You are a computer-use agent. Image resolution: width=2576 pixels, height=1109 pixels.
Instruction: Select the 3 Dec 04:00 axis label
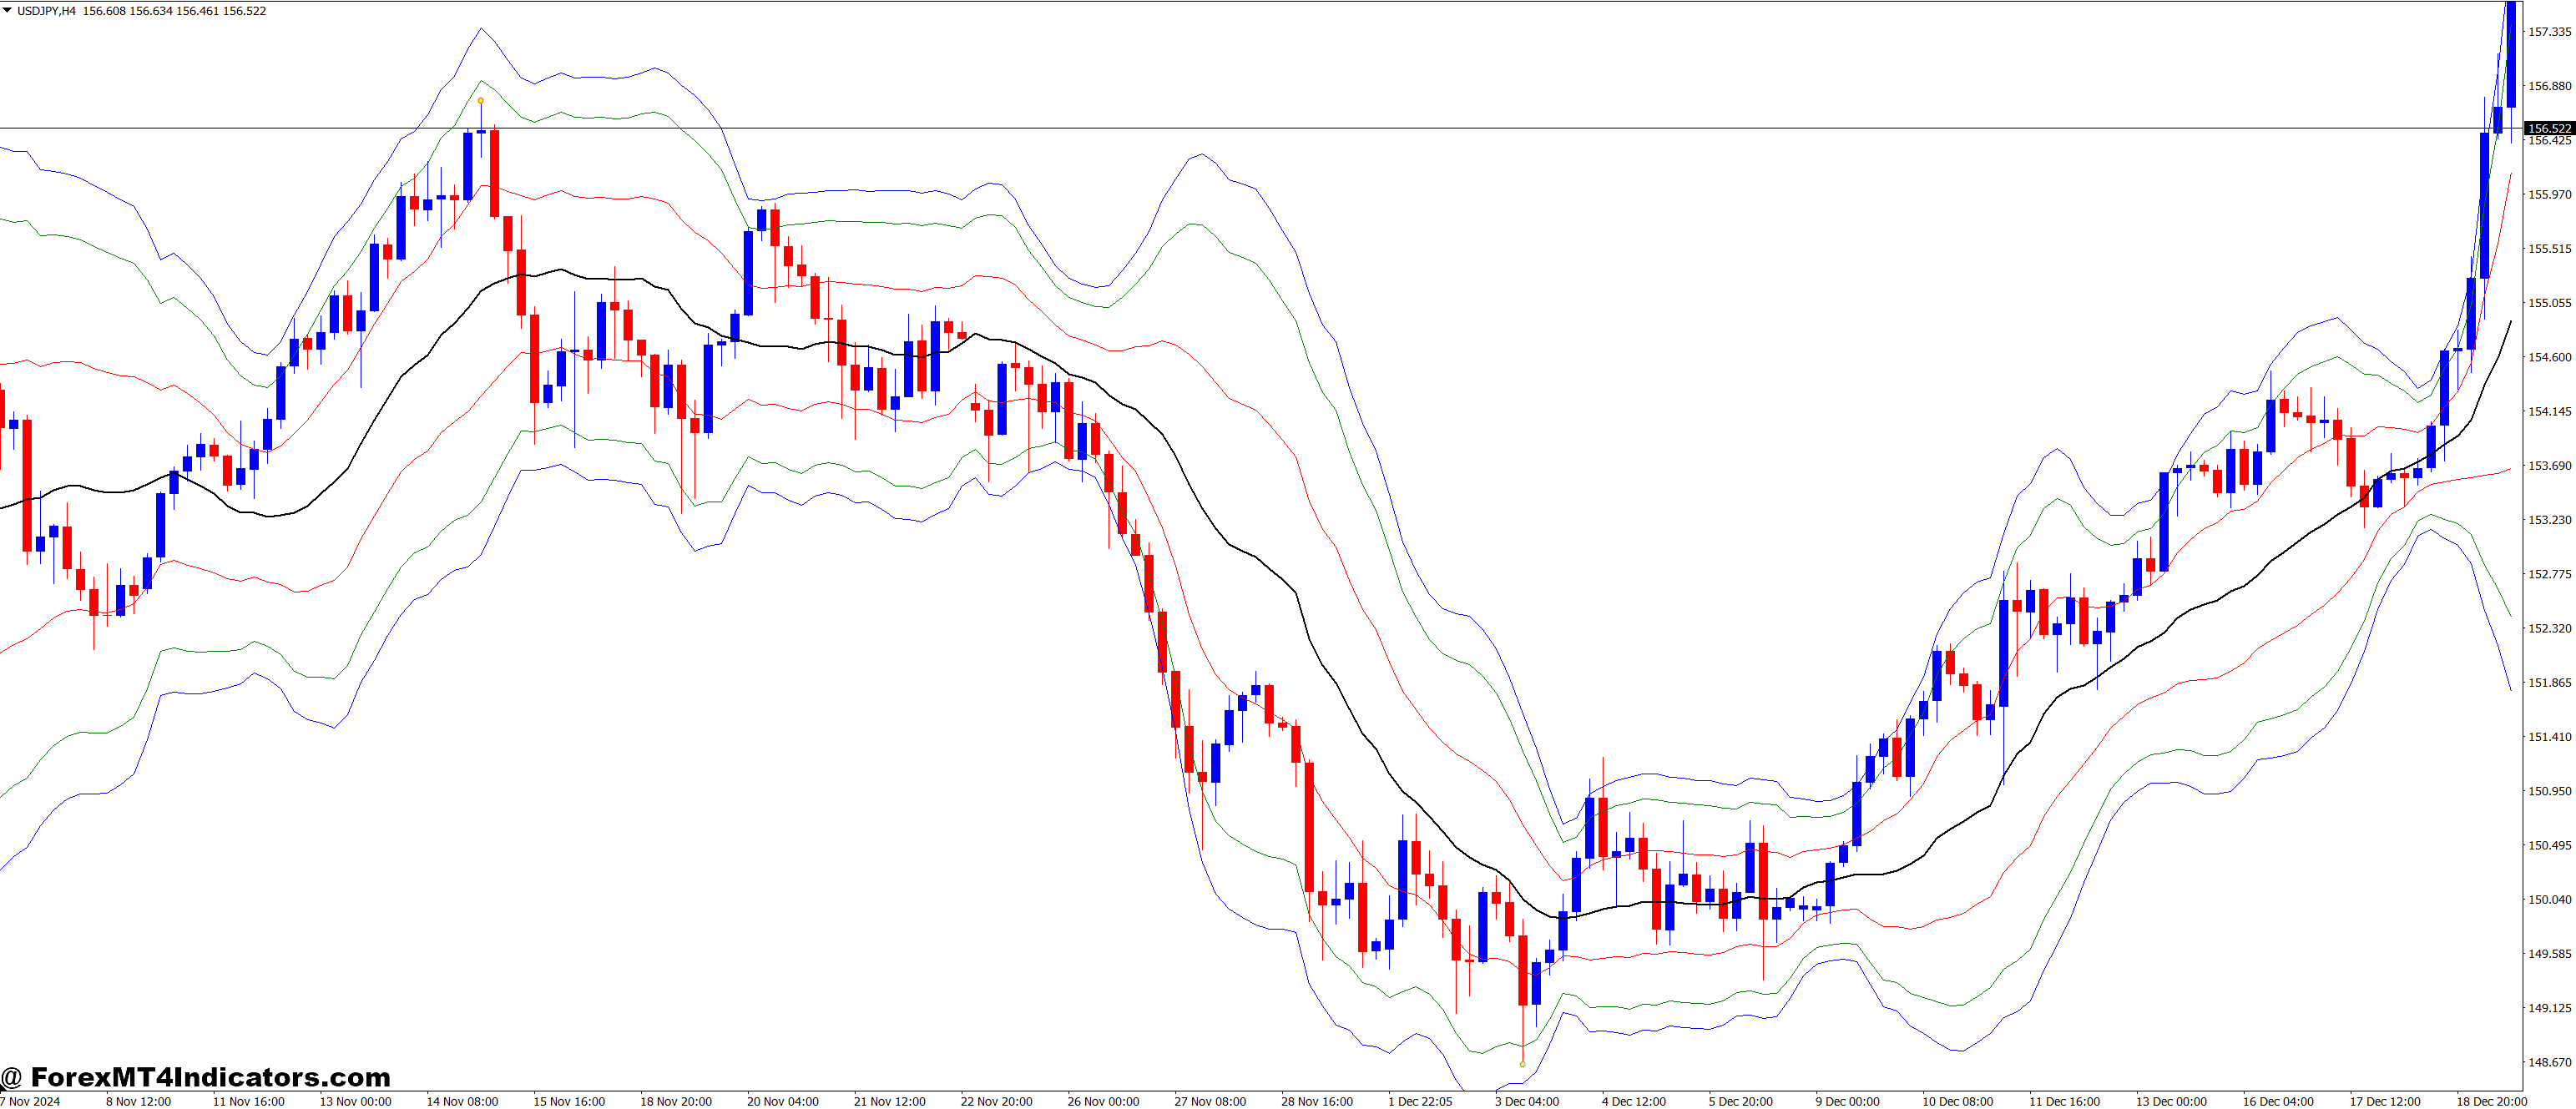(1530, 1102)
